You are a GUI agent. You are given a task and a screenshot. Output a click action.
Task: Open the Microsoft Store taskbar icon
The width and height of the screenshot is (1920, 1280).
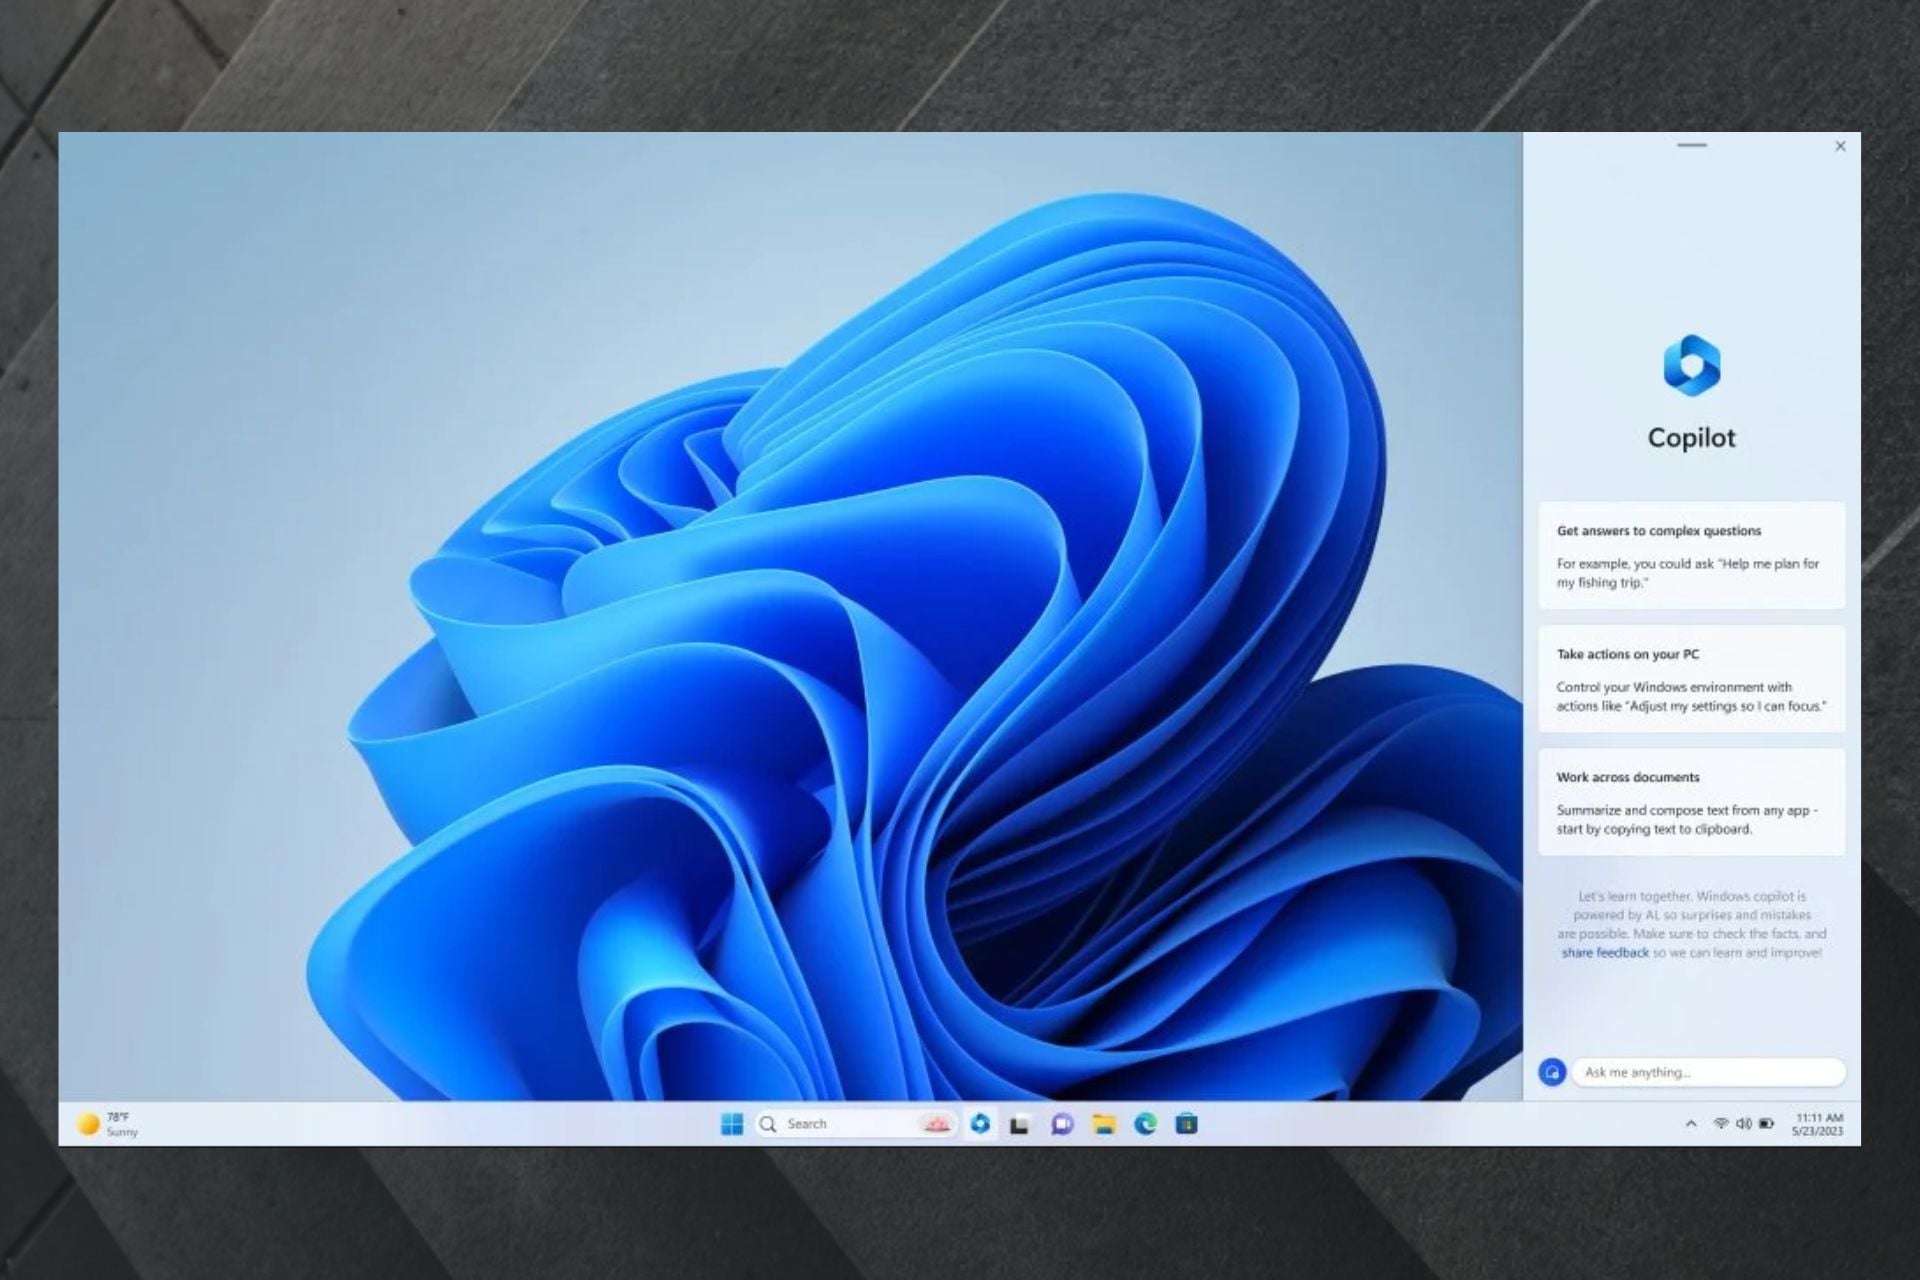[x=1187, y=1125]
